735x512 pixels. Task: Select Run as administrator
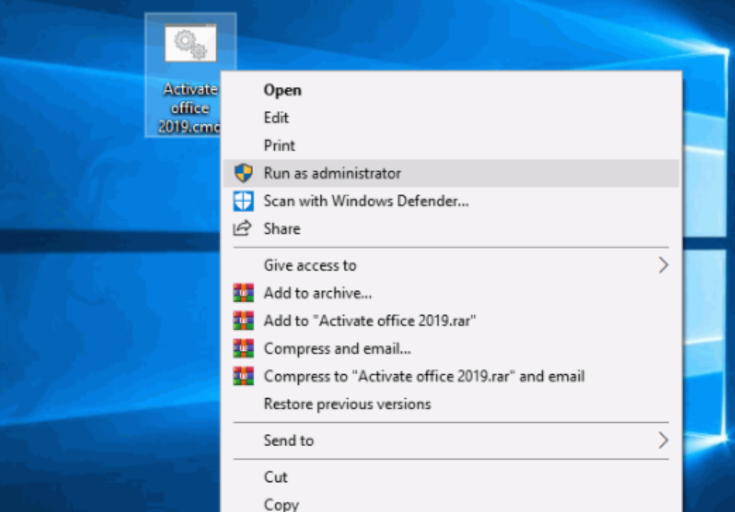451,173
